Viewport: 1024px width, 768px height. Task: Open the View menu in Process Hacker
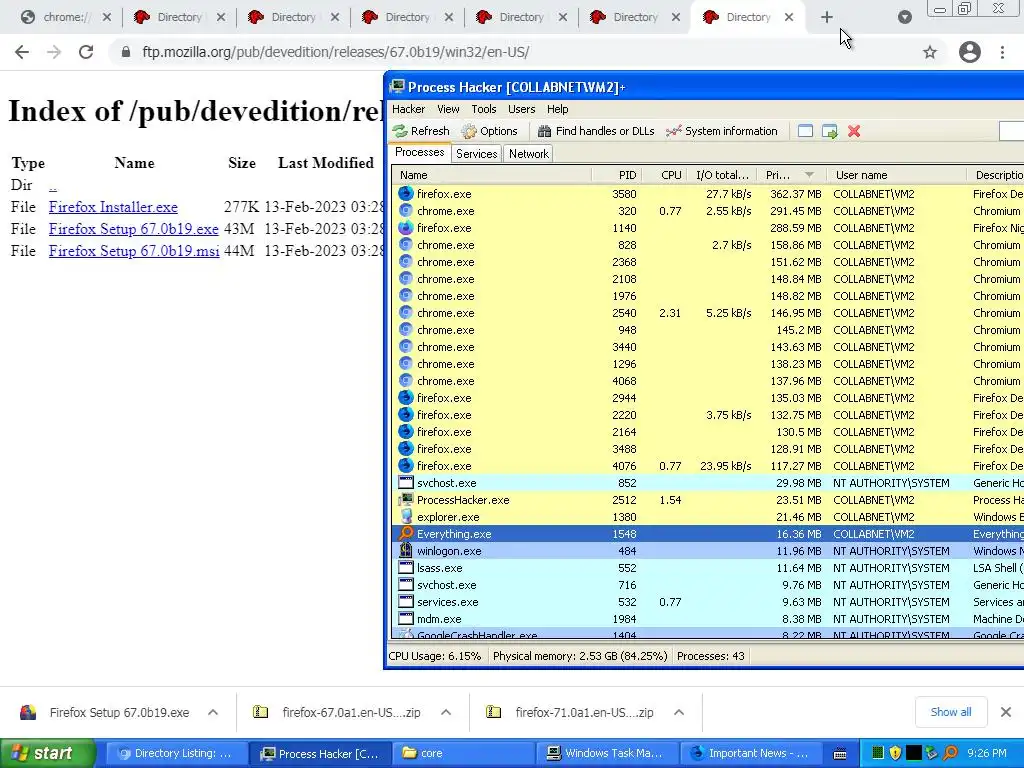448,109
